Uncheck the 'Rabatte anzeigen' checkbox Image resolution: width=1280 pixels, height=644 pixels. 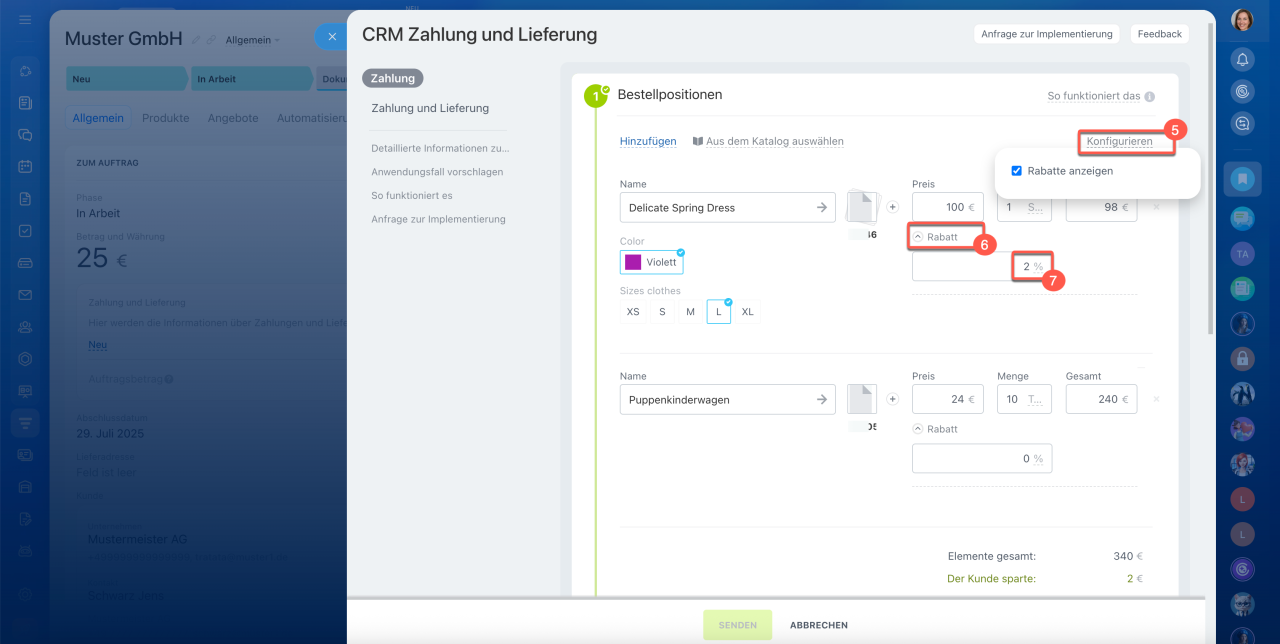1017,171
